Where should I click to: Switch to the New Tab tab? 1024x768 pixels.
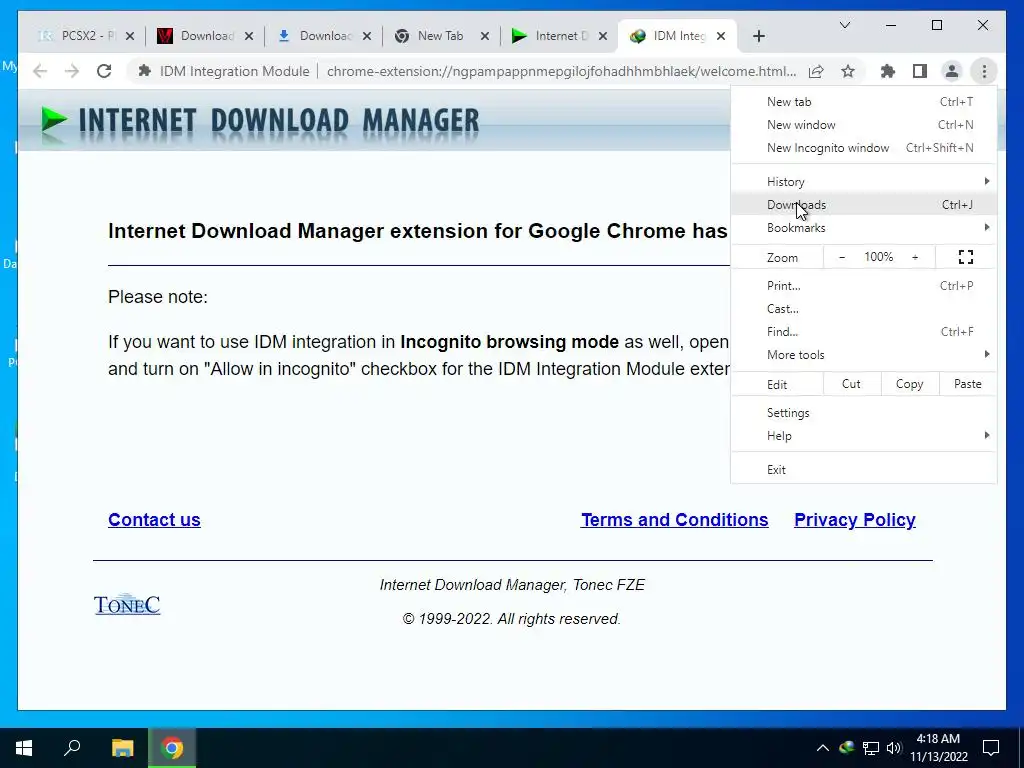click(x=440, y=36)
